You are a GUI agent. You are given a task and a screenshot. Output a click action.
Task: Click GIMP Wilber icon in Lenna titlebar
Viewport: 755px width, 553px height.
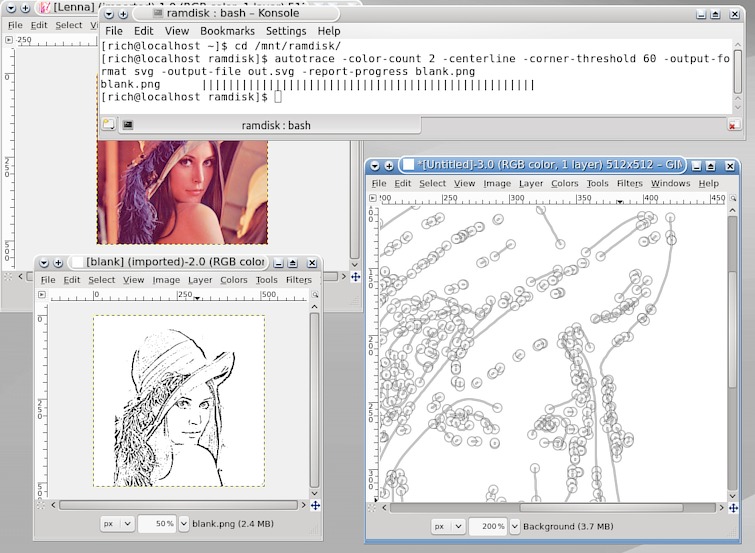coord(44,8)
